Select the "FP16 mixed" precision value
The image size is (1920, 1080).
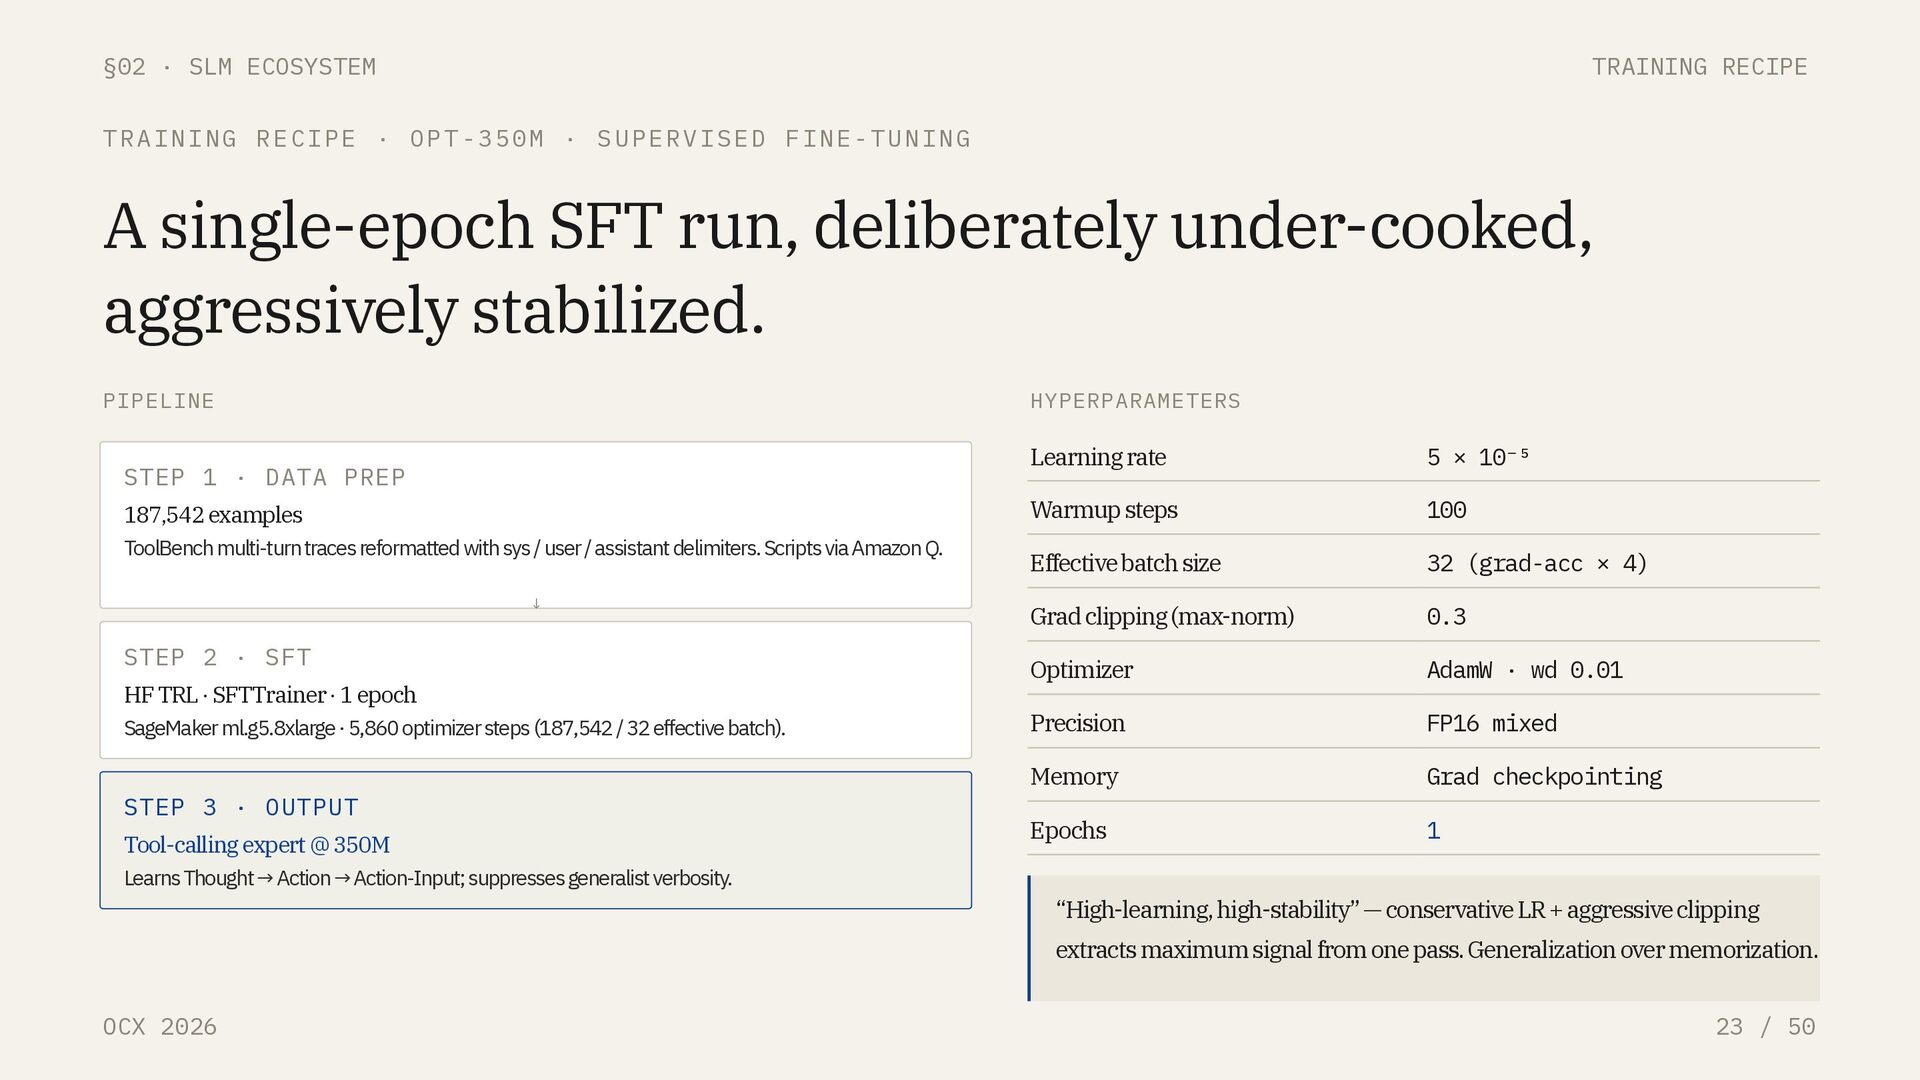1490,724
